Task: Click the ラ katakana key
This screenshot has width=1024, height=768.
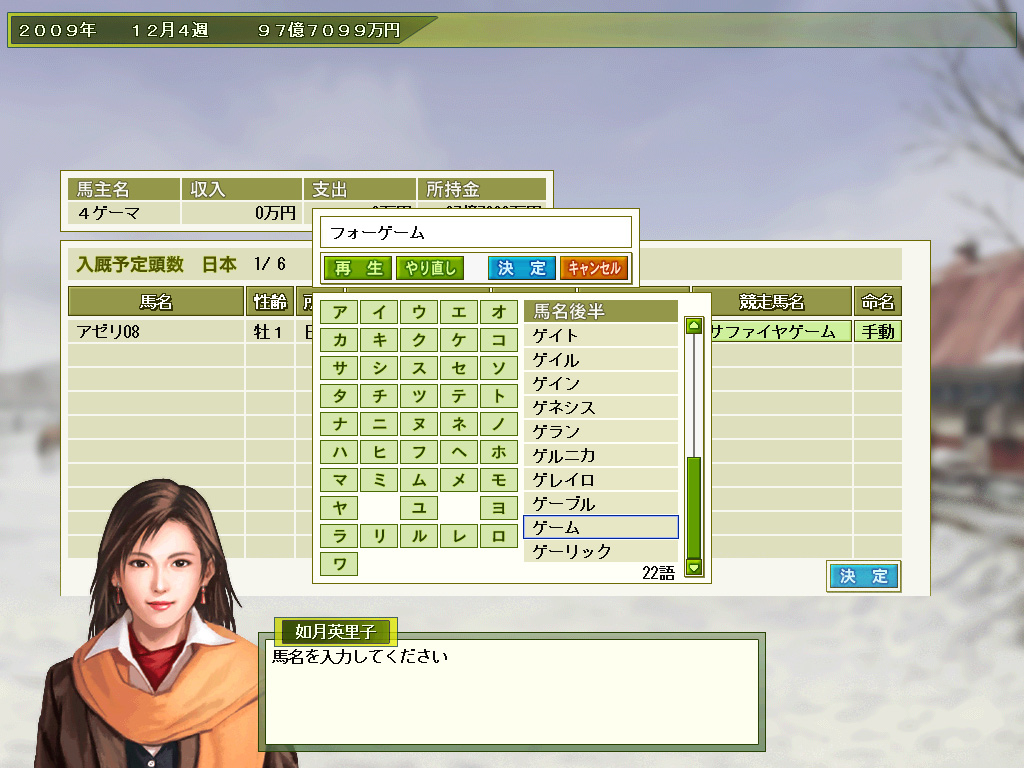Action: click(x=340, y=537)
